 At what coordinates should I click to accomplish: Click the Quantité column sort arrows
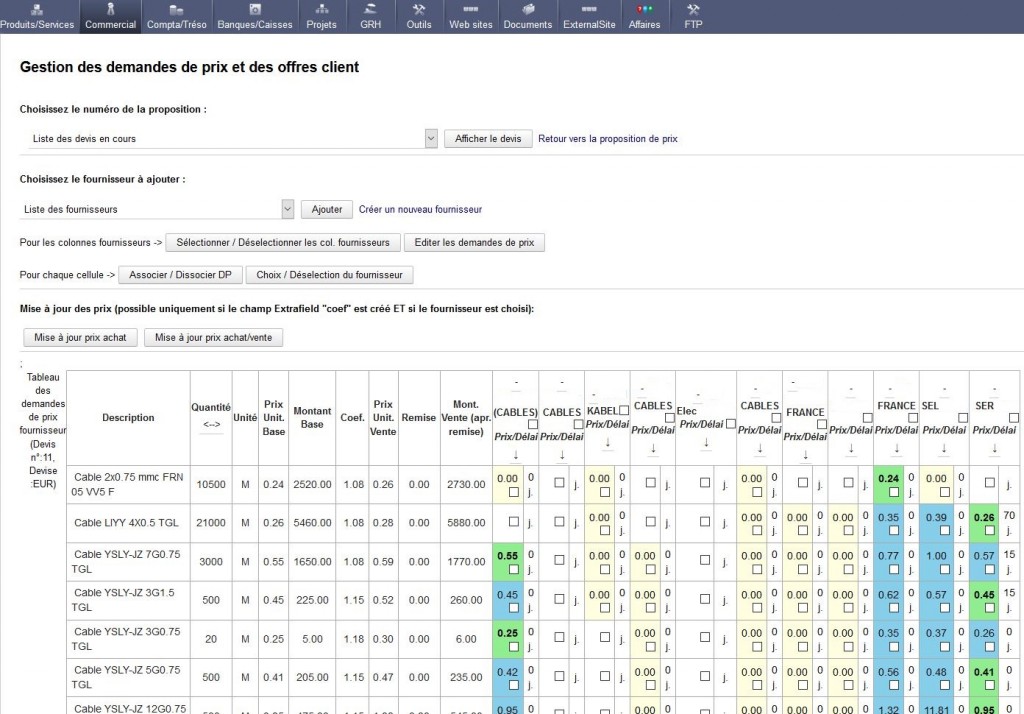coord(211,424)
